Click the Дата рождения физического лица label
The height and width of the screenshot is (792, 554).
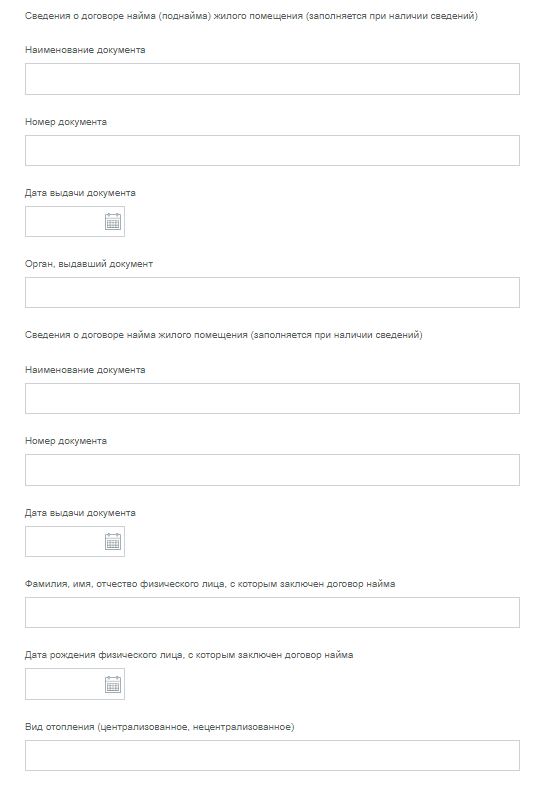(x=189, y=655)
